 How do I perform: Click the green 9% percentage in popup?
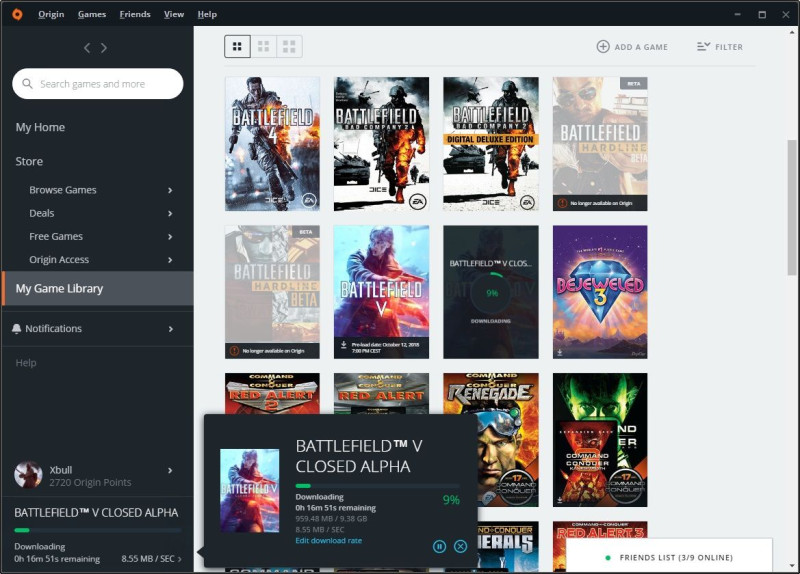pos(451,500)
